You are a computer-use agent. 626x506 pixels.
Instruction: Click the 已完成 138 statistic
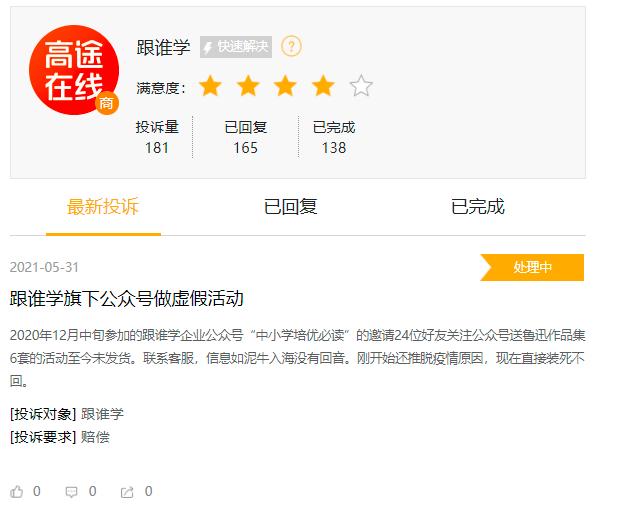tap(334, 137)
